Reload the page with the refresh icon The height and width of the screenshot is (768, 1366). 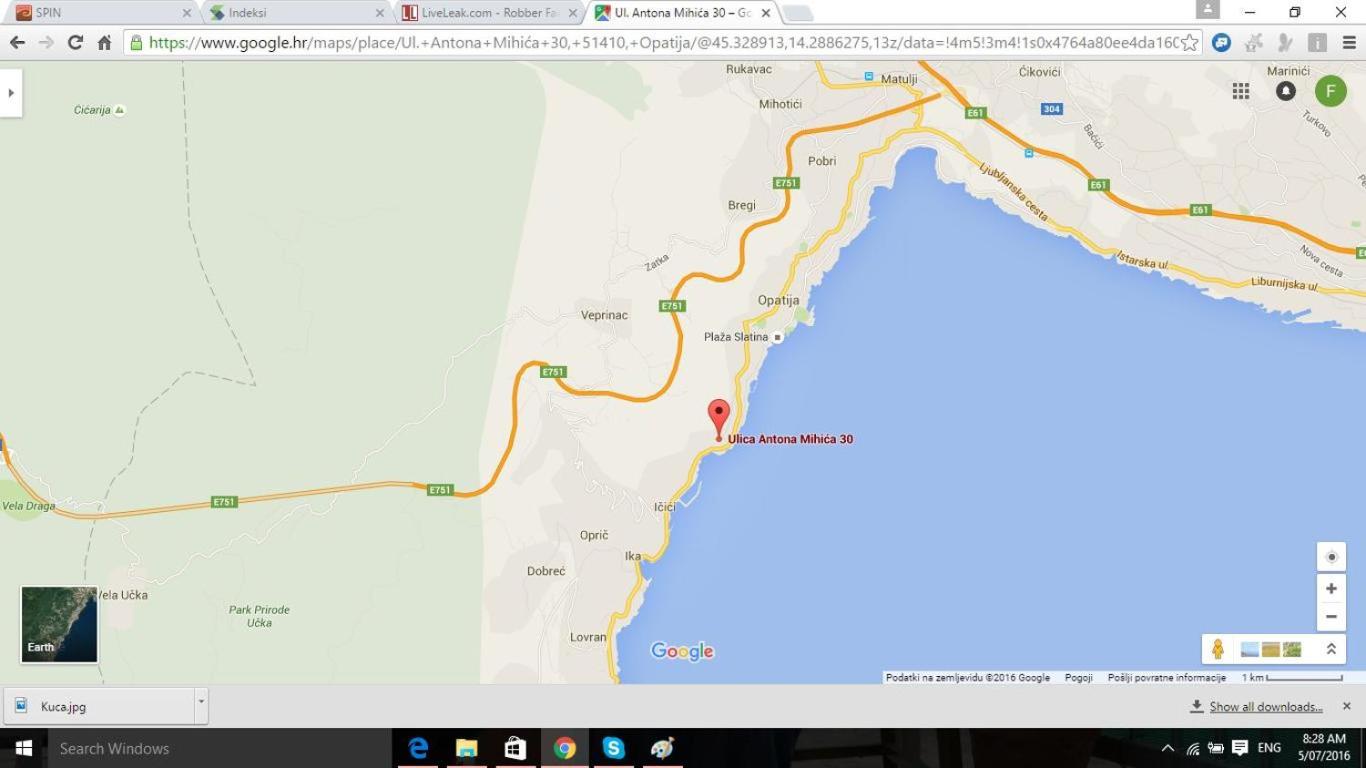coord(75,42)
